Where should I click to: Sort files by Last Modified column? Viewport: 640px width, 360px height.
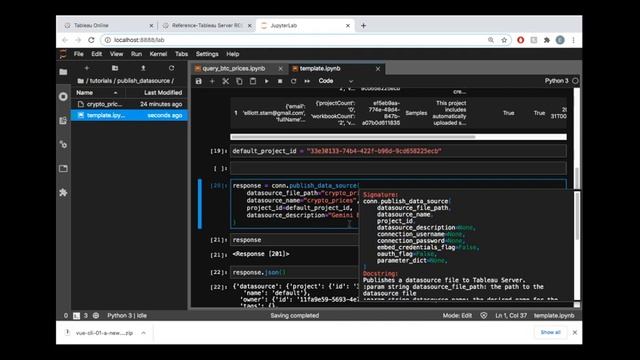point(156,93)
